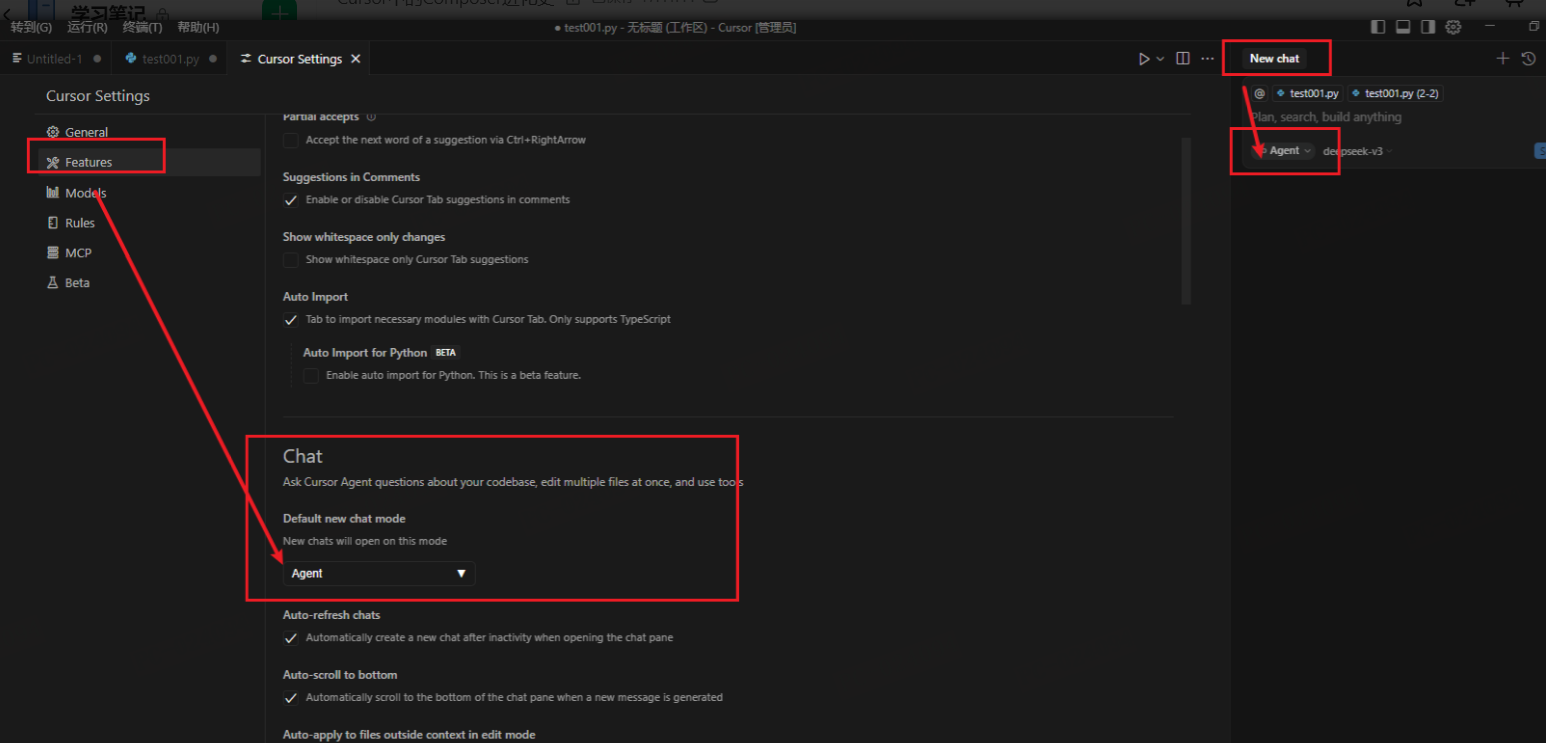Select Features in settings sidebar
Screen dimensions: 1546x743
click(x=150, y=162)
